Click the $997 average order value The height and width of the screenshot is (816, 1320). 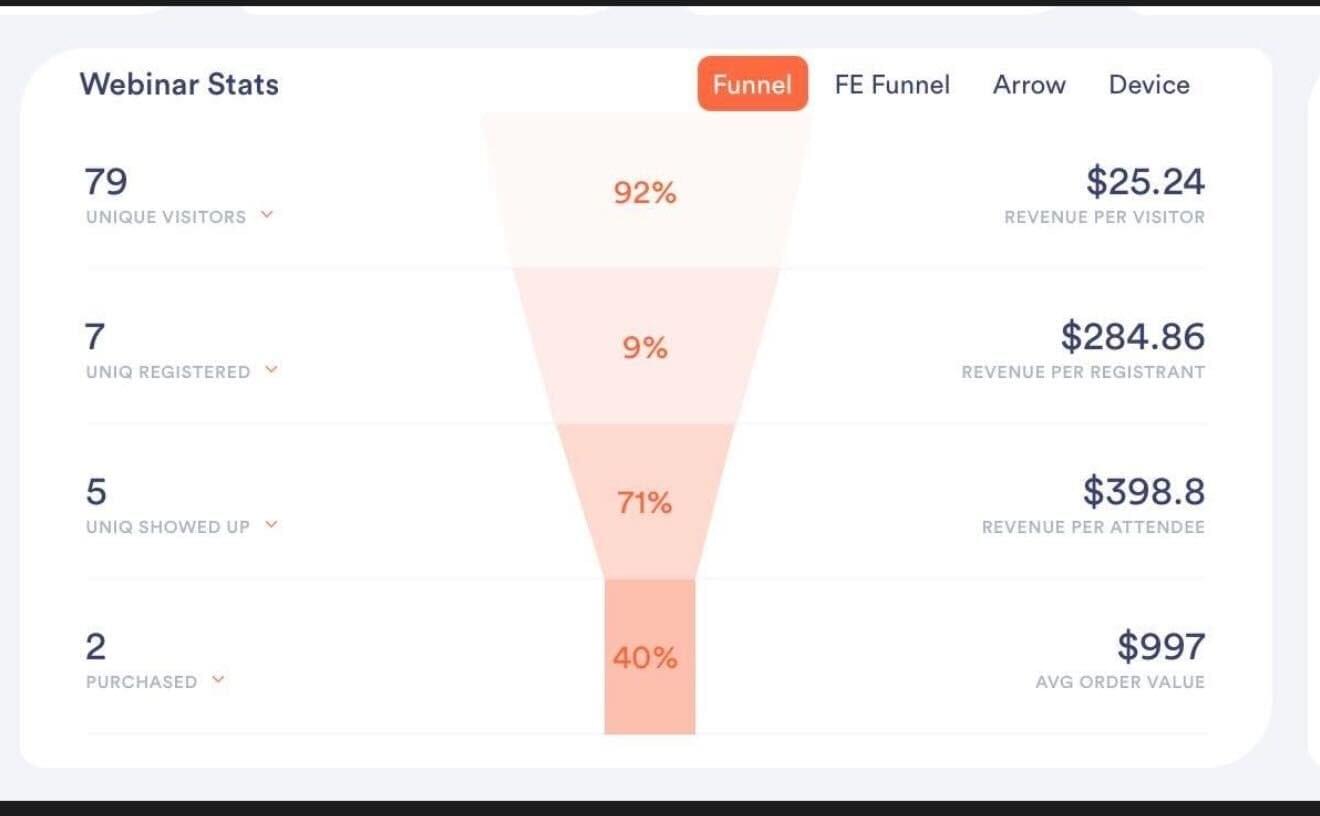(x=1160, y=647)
